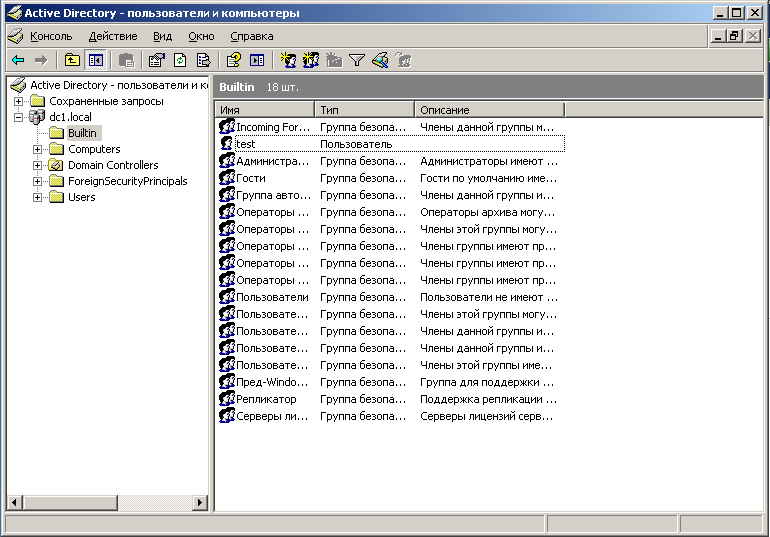Click the group icon of Гости row
Viewport: 770px width, 537px height.
226,178
